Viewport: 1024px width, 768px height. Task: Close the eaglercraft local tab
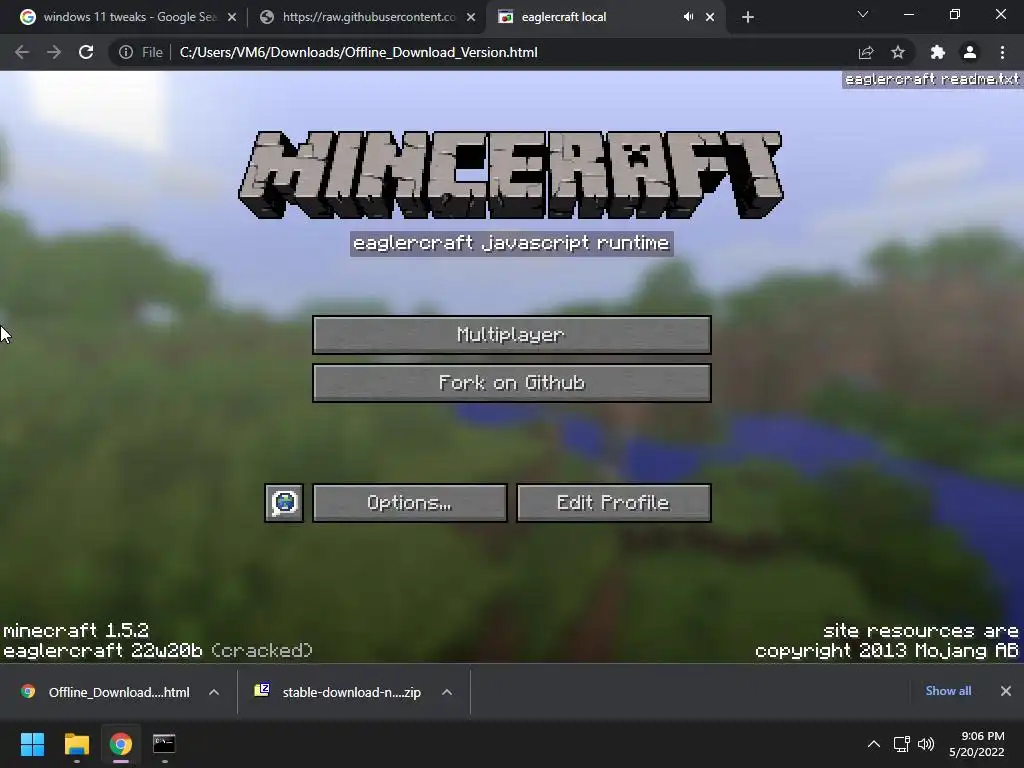click(710, 17)
